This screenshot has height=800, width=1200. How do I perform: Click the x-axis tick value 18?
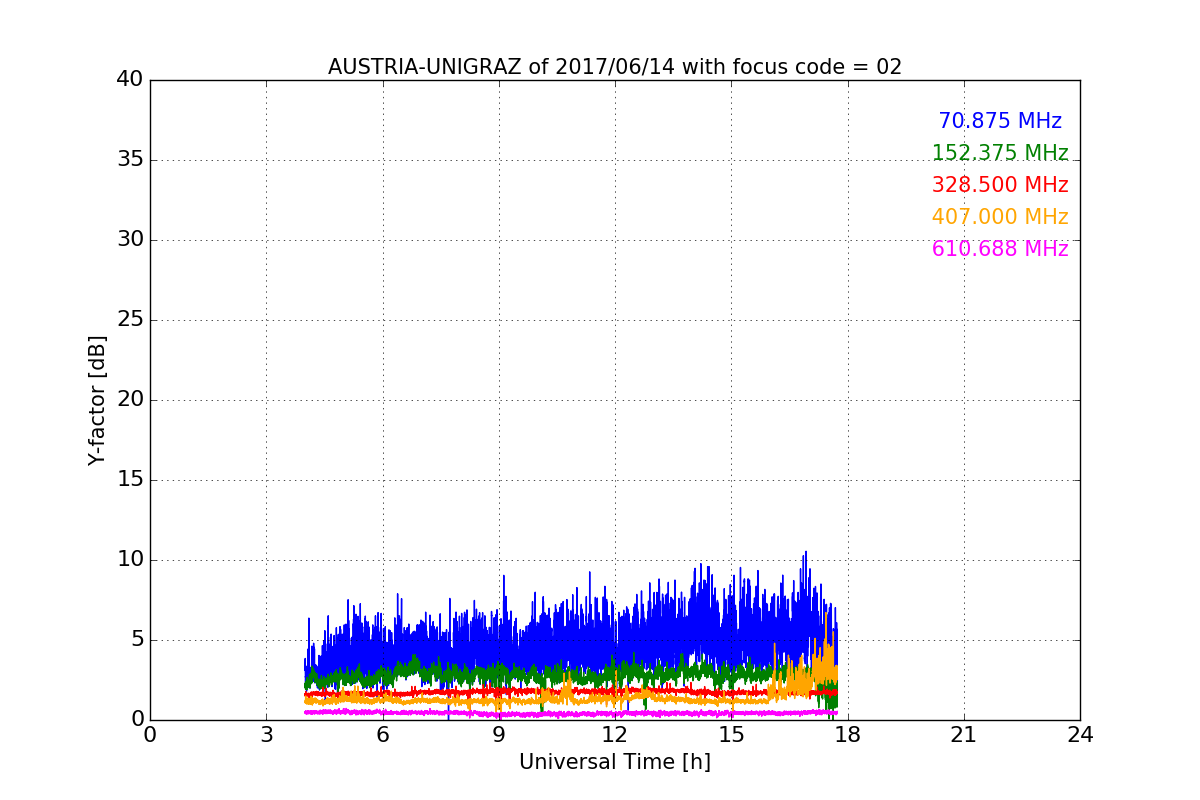[x=848, y=735]
